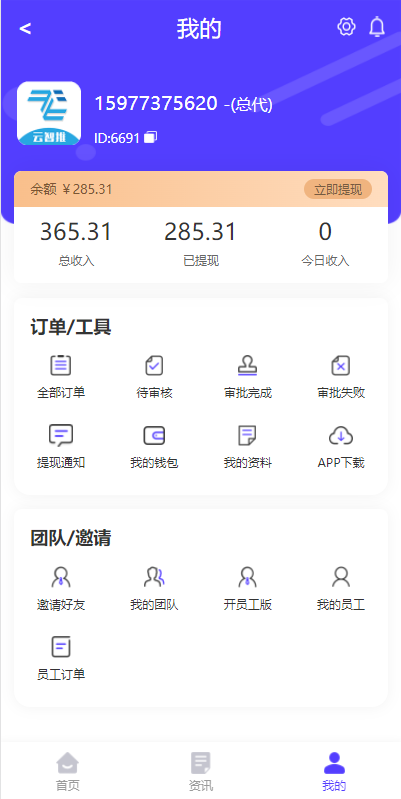401x799 pixels.
Task: Open 邀请好友 invite friends icon
Action: pyautogui.click(x=61, y=577)
